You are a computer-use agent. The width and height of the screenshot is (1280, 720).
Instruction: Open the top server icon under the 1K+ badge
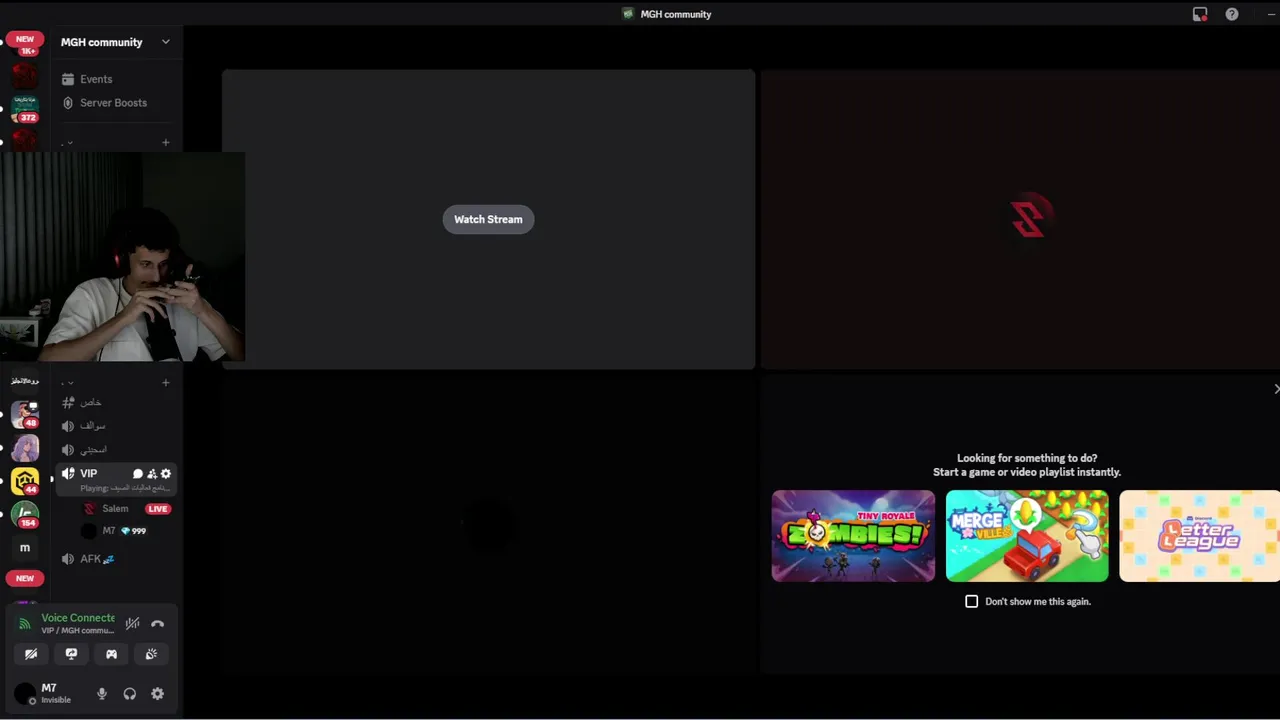click(25, 75)
